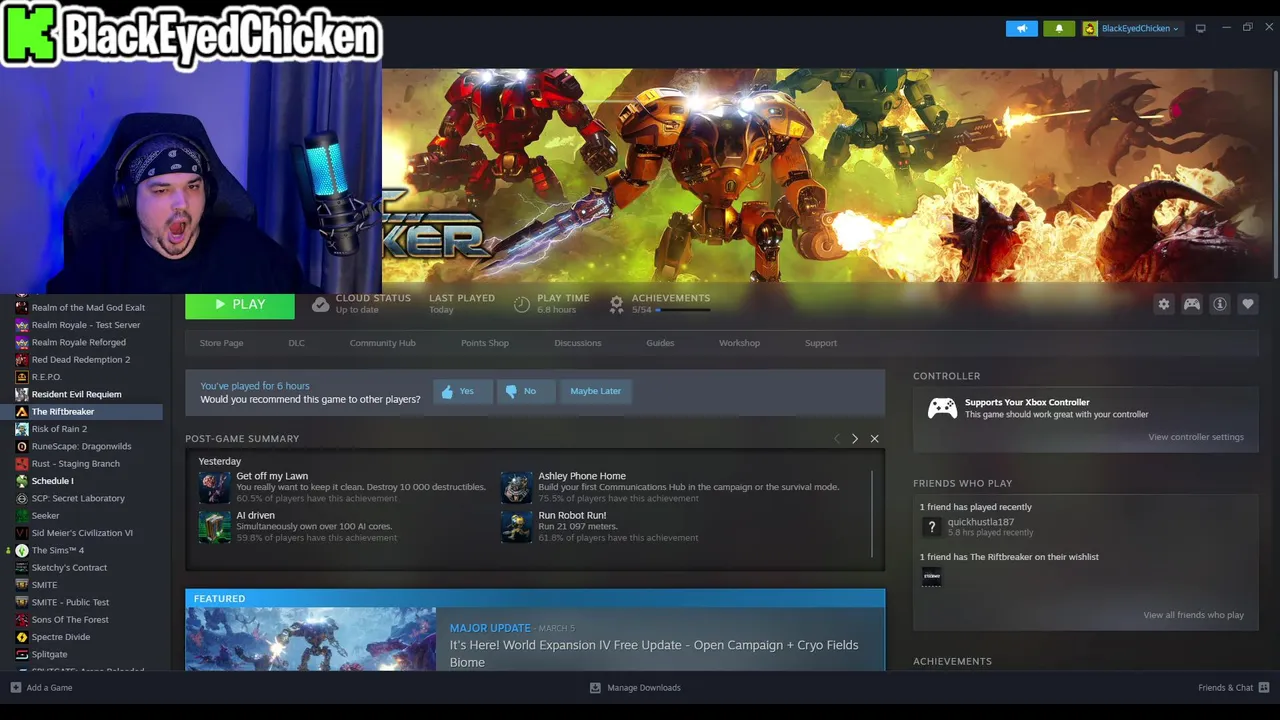The height and width of the screenshot is (720, 1280).
Task: Recommend game with thumbs-up Yes button
Action: (463, 391)
